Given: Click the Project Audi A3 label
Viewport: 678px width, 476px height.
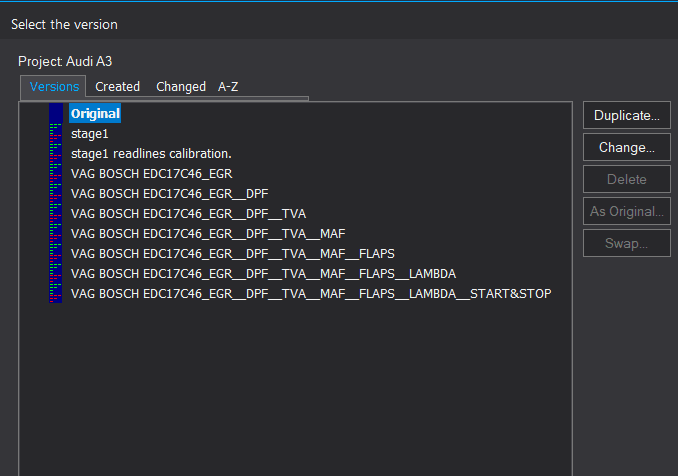Looking at the screenshot, I should [x=65, y=61].
